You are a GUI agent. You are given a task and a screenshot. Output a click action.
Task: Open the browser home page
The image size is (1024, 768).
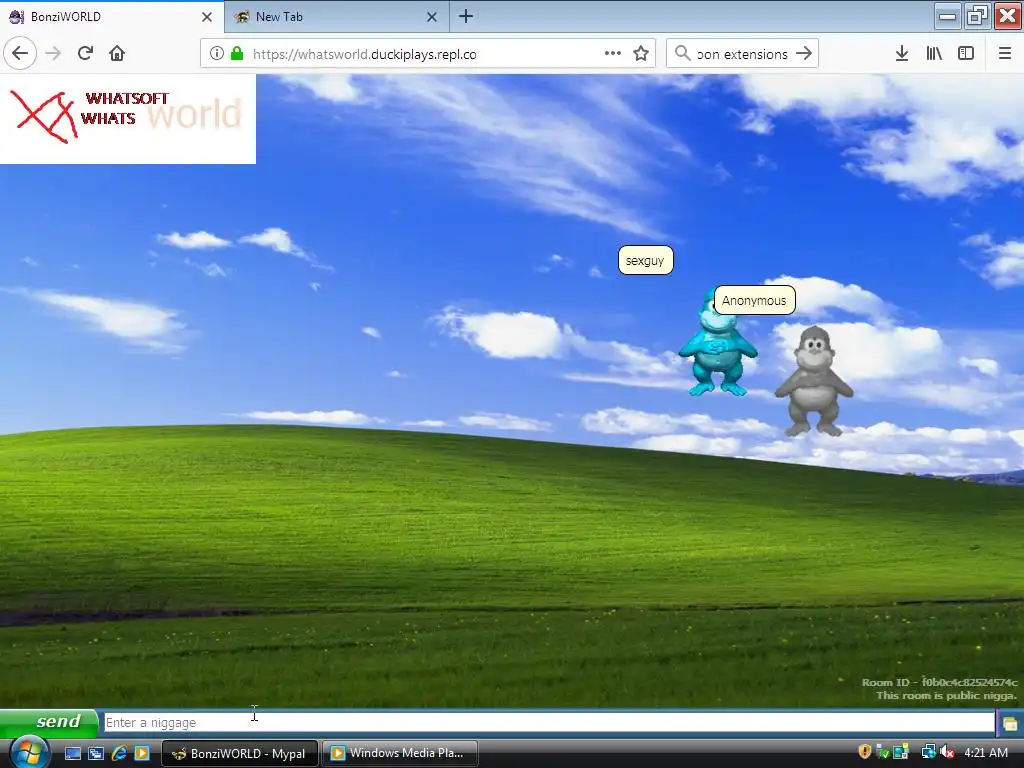[x=117, y=54]
